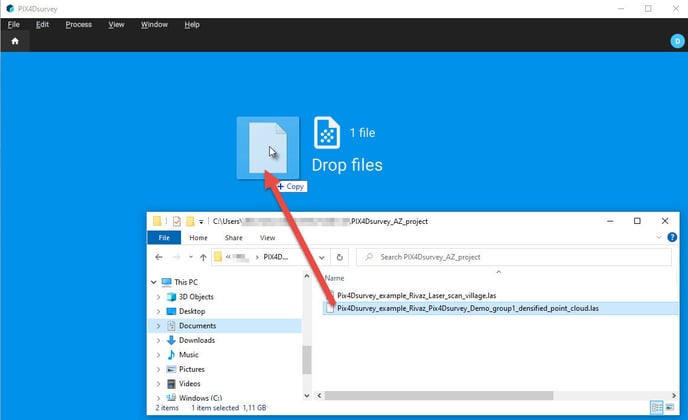
Task: Click the PIX4Dsurvey home icon
Action: [15, 41]
